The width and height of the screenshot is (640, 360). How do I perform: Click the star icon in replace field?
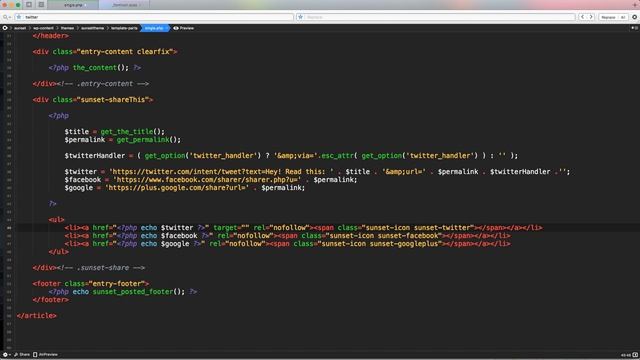301,17
